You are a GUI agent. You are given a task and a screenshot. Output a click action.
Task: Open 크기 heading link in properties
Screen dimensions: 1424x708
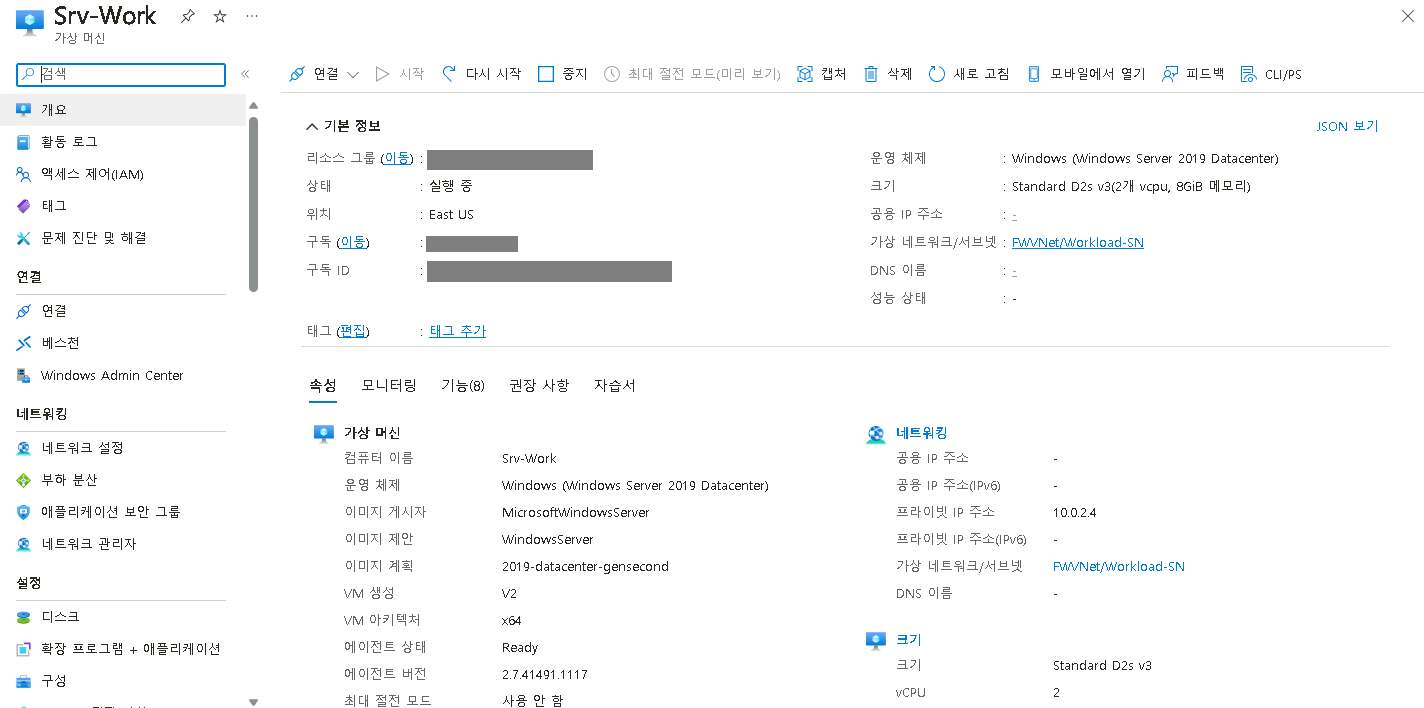tap(909, 639)
